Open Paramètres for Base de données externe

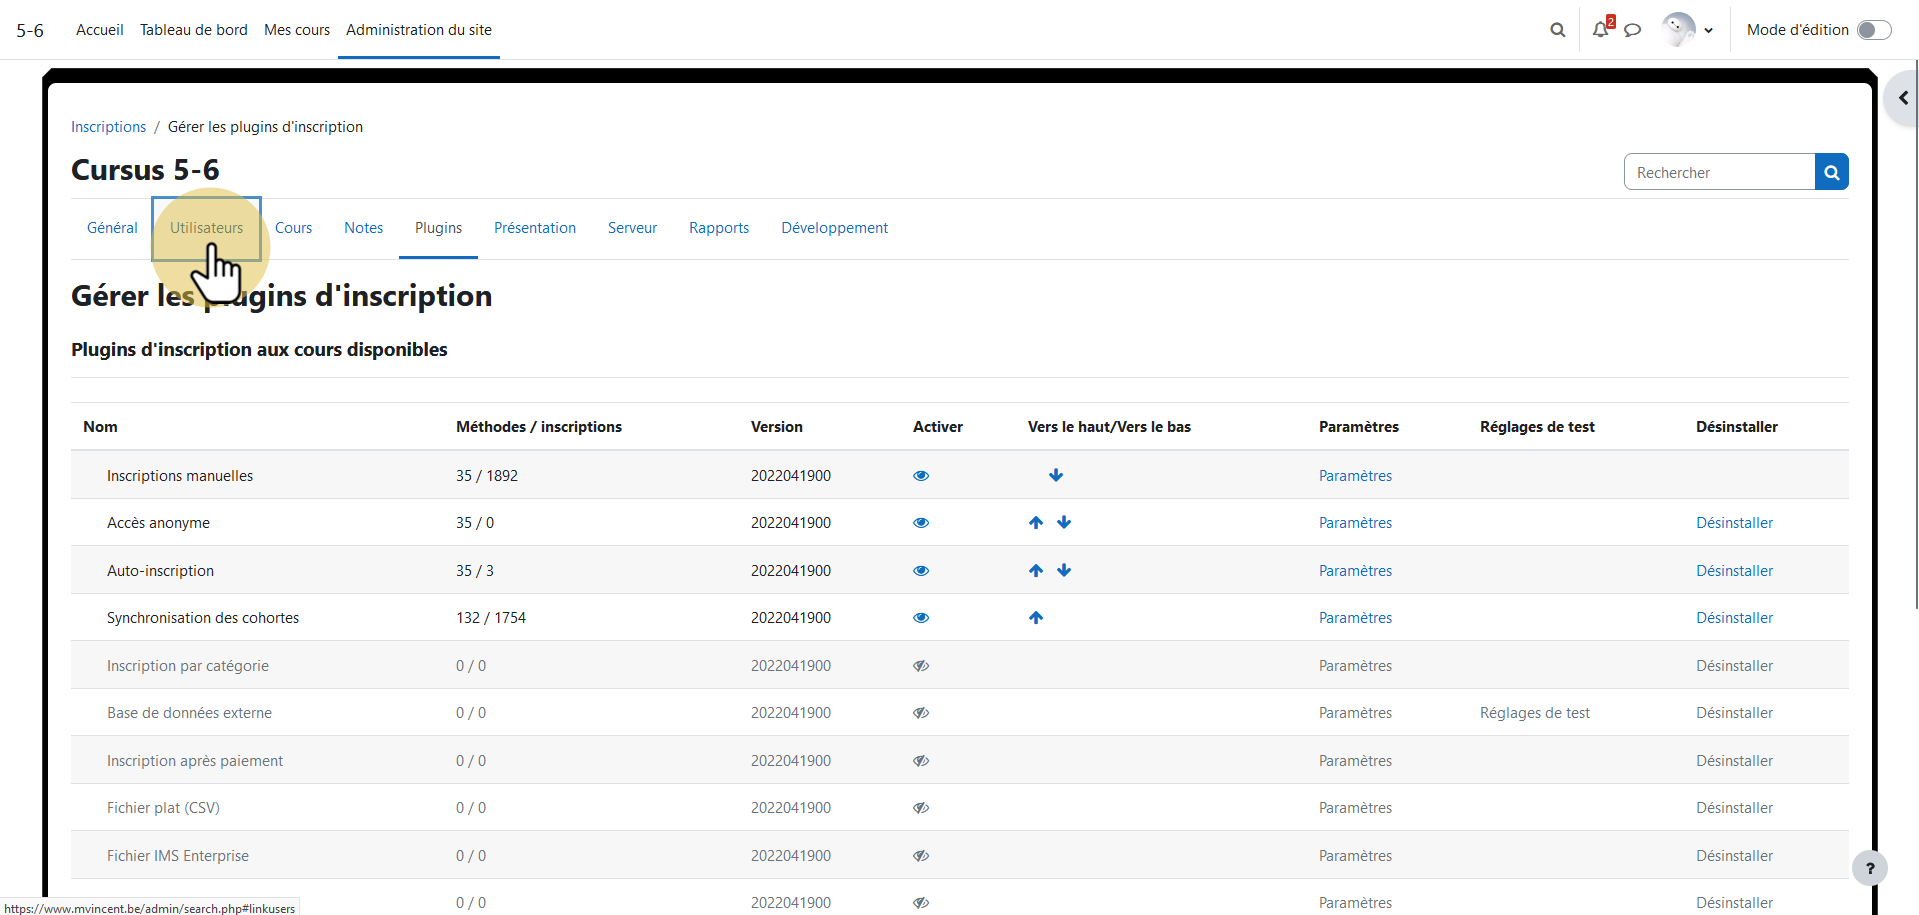point(1355,713)
